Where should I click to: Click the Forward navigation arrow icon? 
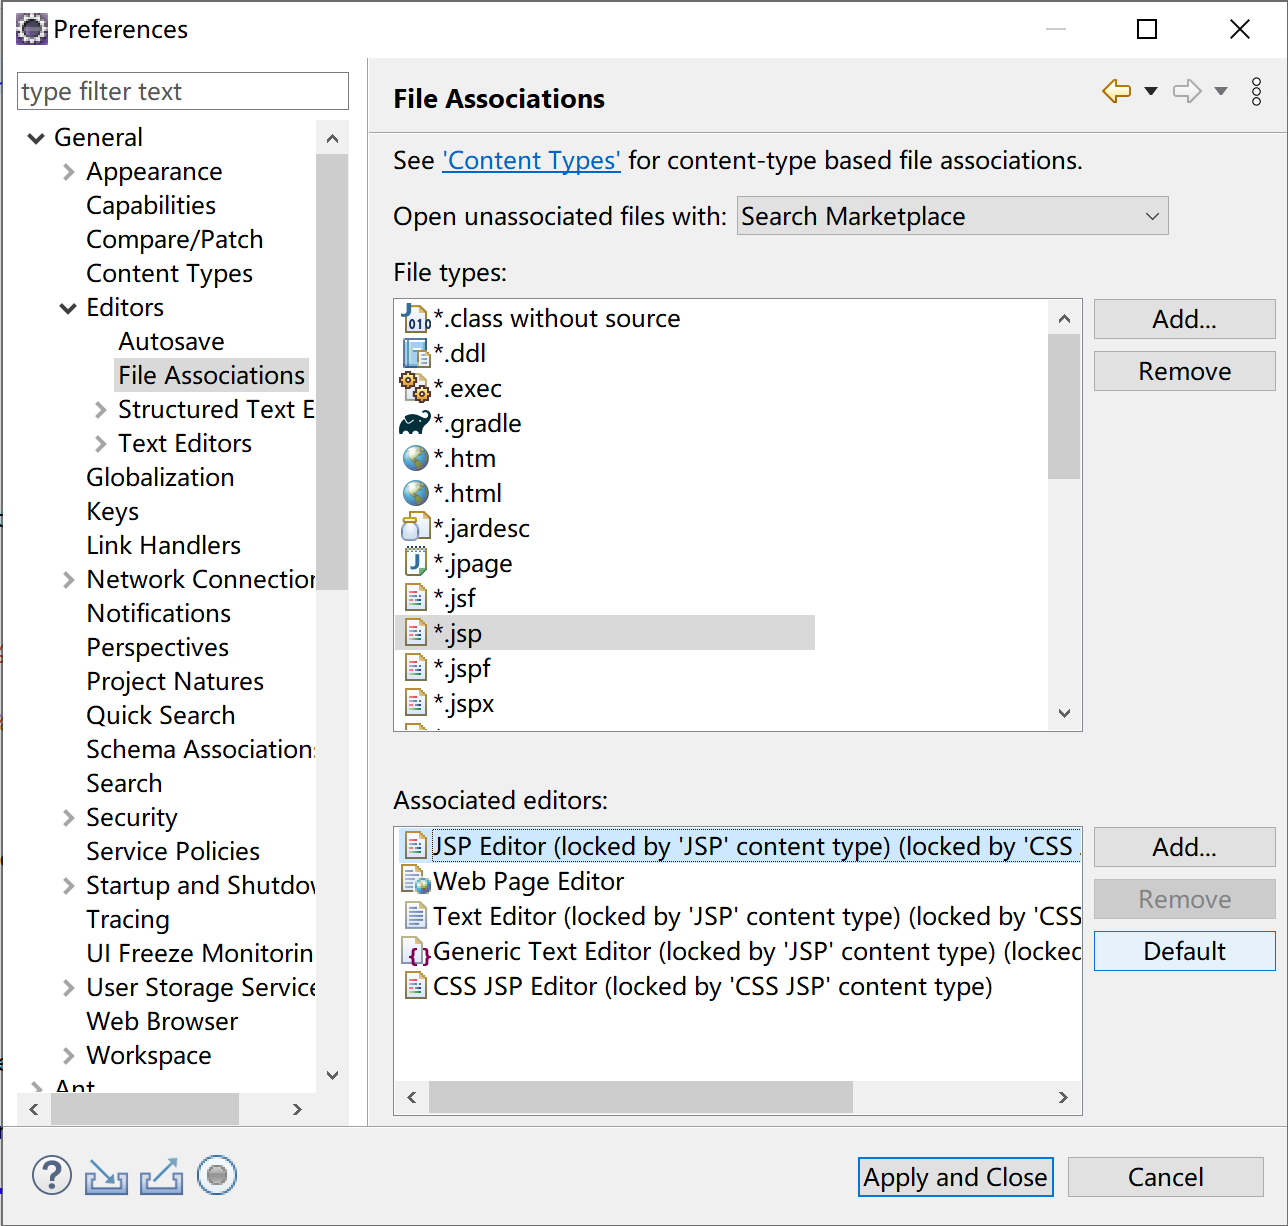point(1187,92)
